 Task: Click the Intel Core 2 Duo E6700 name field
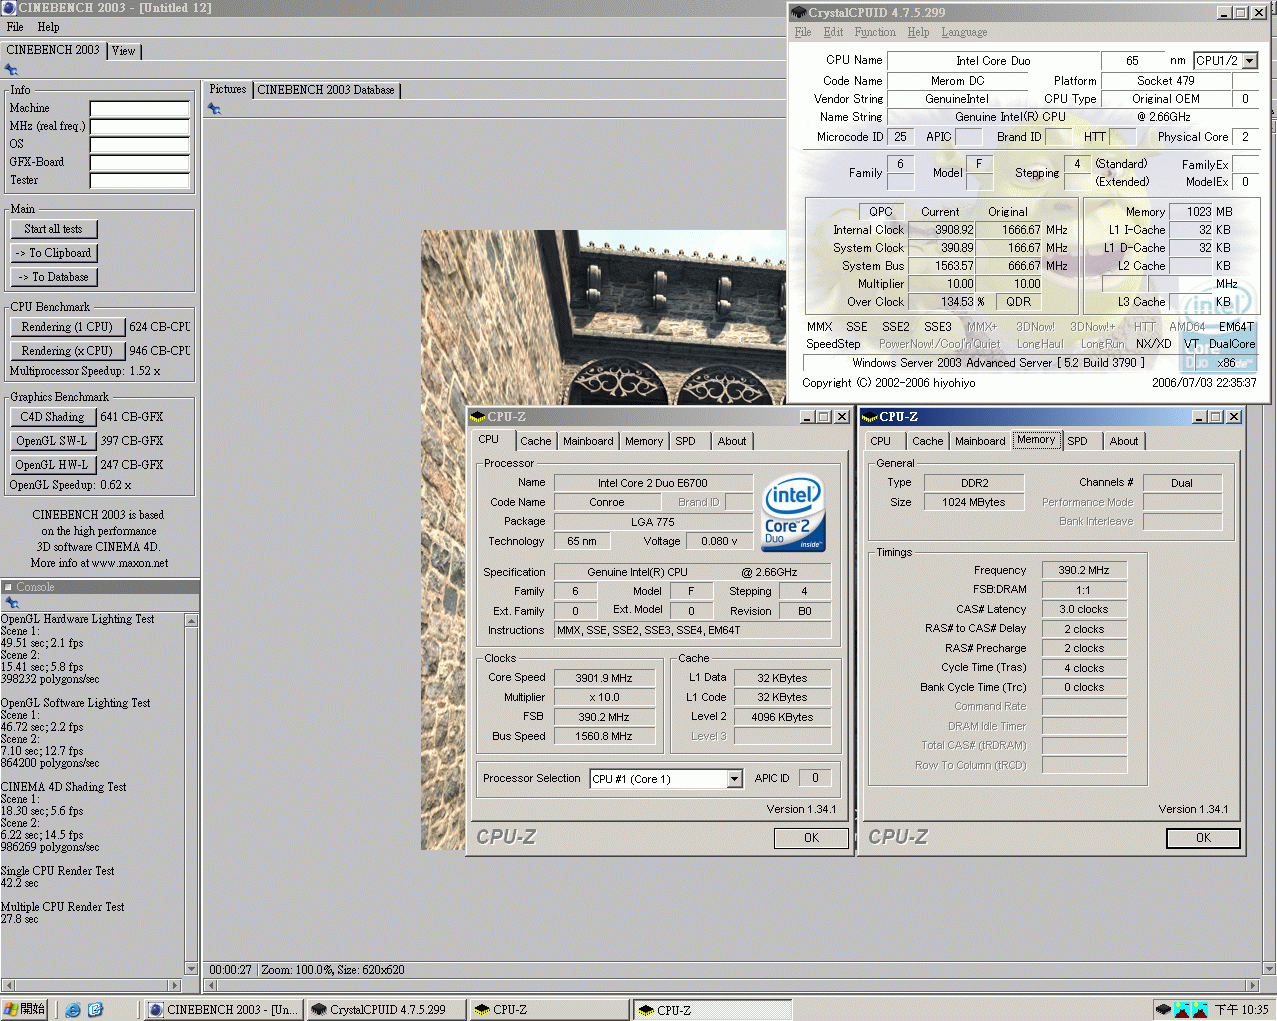pos(653,483)
